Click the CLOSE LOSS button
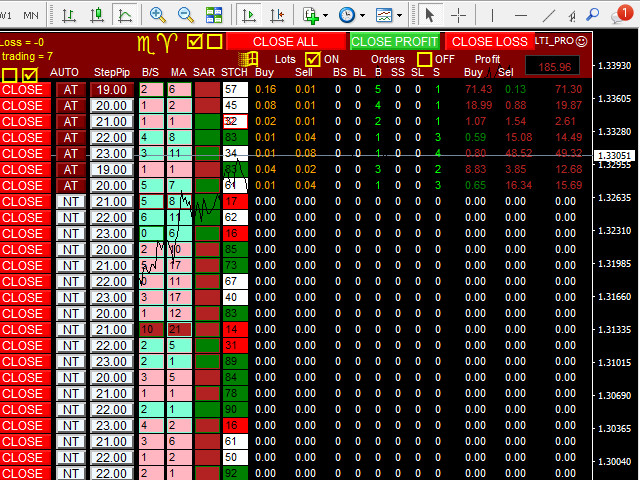 coord(489,42)
